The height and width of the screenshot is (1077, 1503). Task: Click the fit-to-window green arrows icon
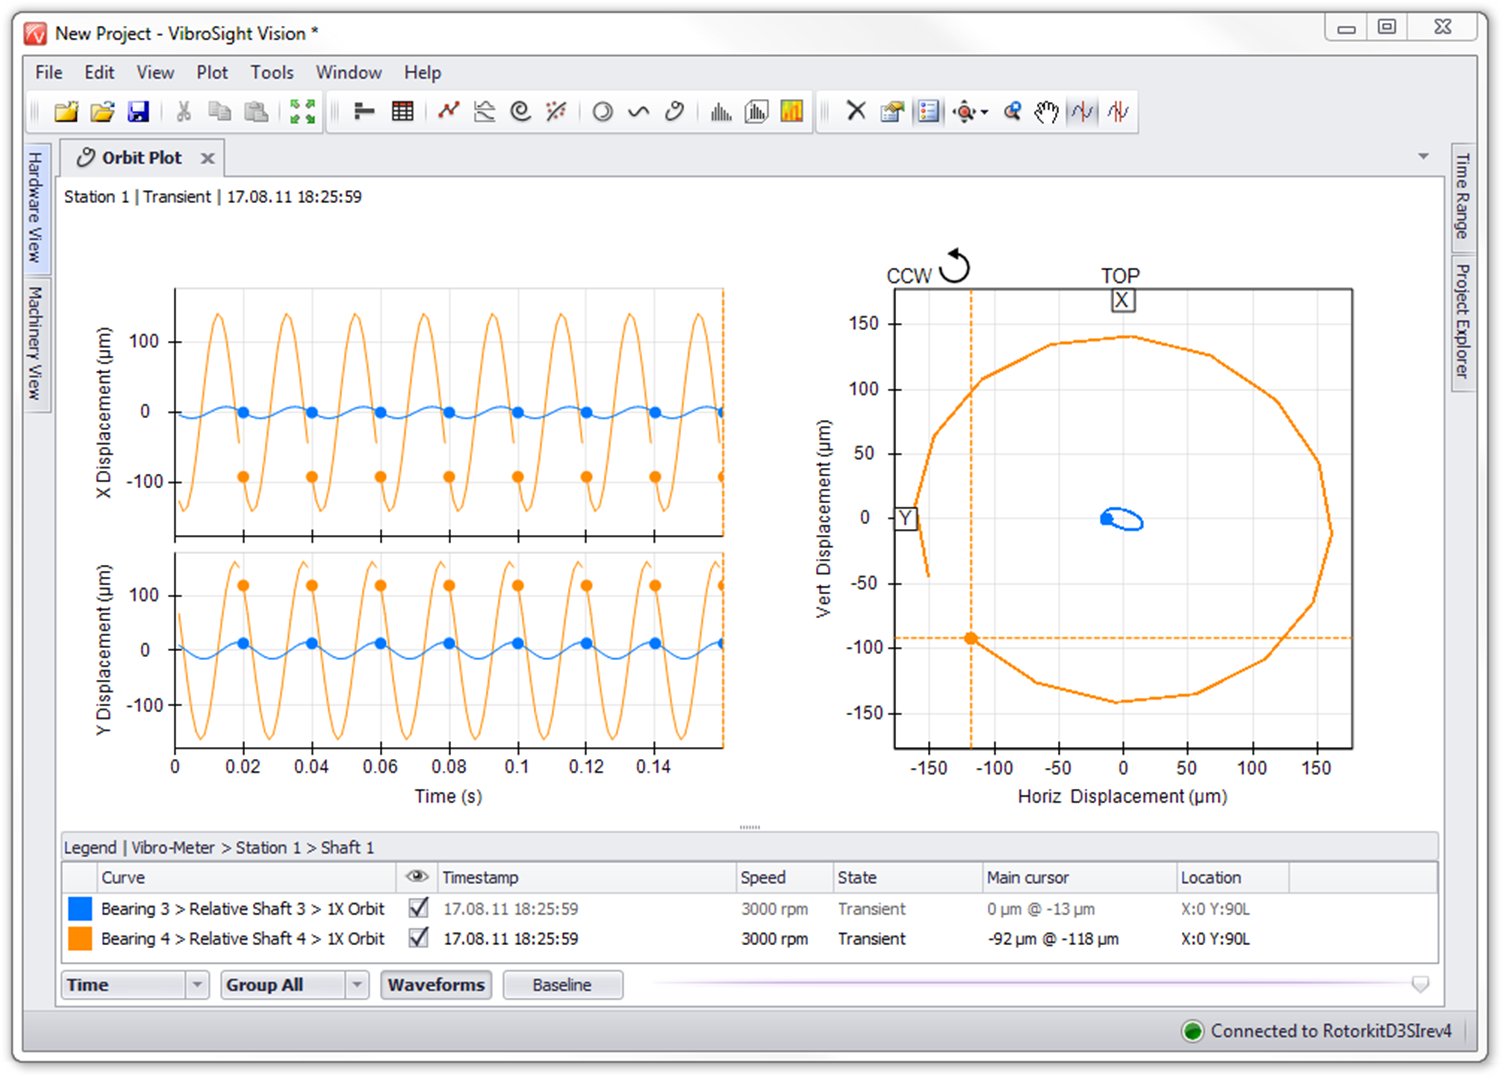point(302,111)
